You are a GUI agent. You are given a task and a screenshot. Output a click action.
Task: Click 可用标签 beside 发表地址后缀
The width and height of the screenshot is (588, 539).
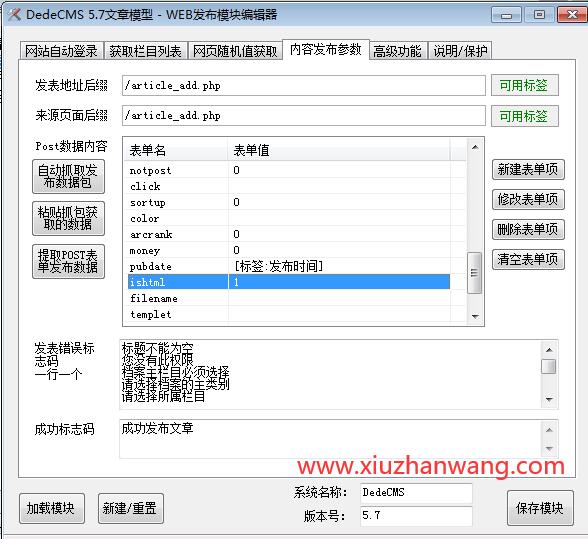(x=525, y=86)
